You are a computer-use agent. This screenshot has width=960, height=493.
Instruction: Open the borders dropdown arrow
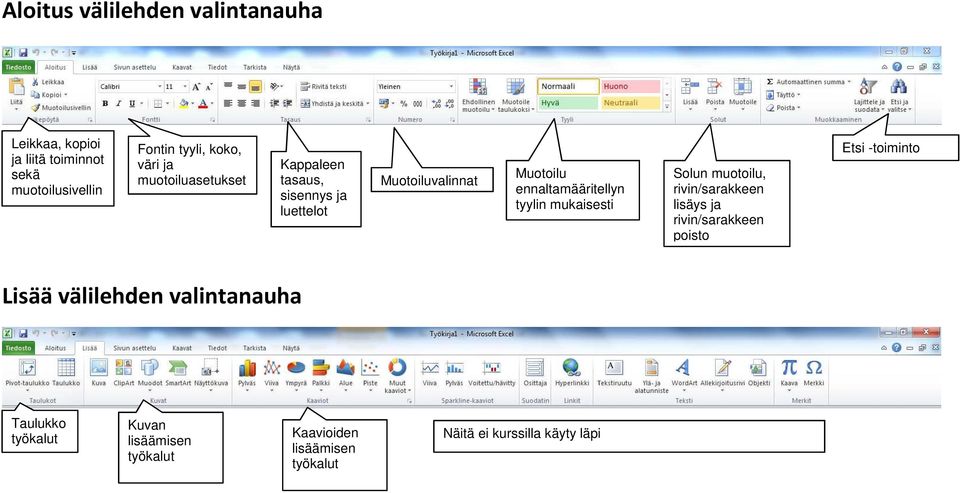pyautogui.click(x=168, y=103)
